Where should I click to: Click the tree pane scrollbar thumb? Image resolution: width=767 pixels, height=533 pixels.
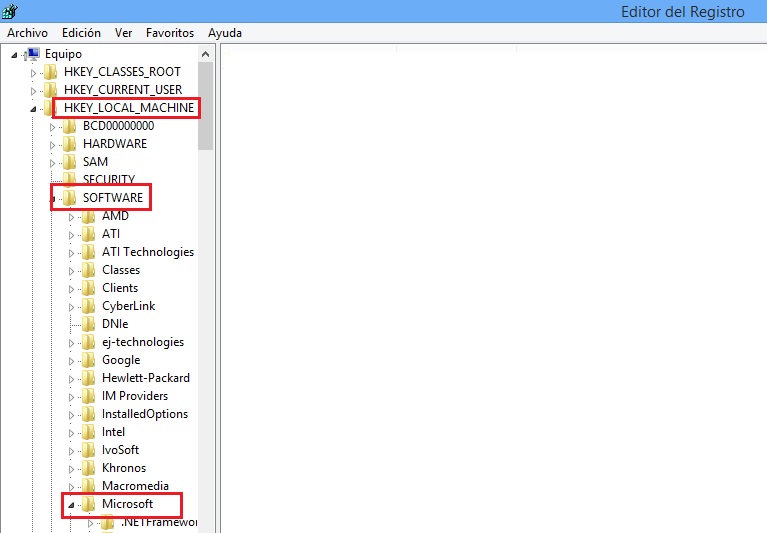coord(205,106)
